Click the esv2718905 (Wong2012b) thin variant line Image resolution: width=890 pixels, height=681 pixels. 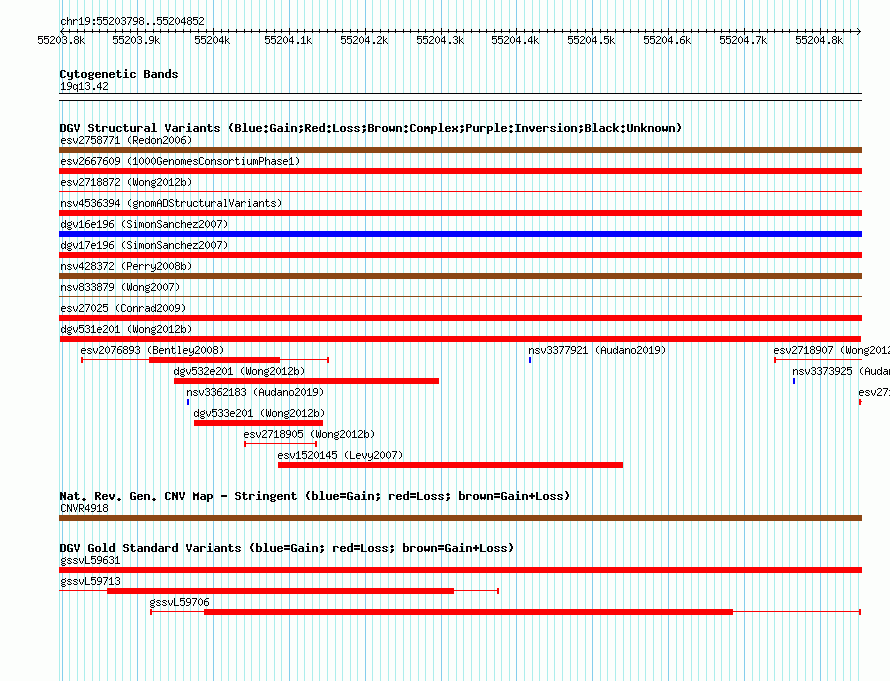click(x=280, y=444)
